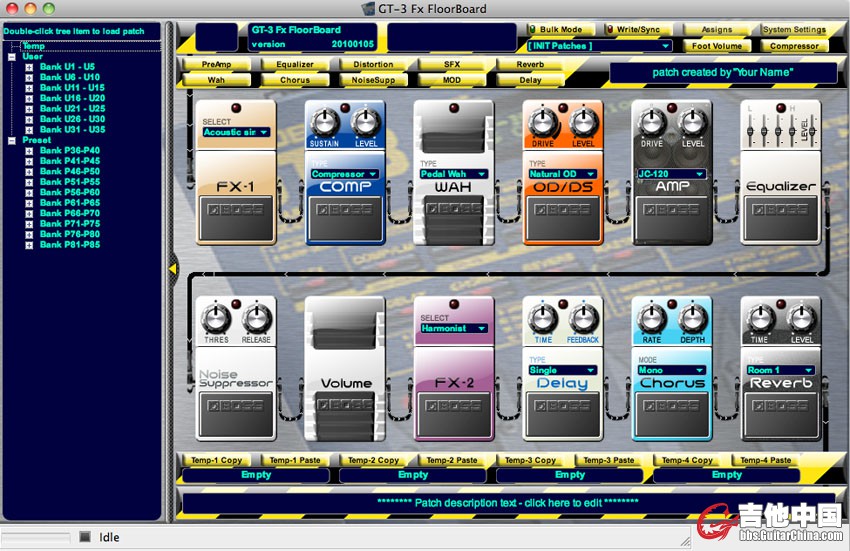
Task: Click the Temp-1 Copy button
Action: click(x=216, y=460)
